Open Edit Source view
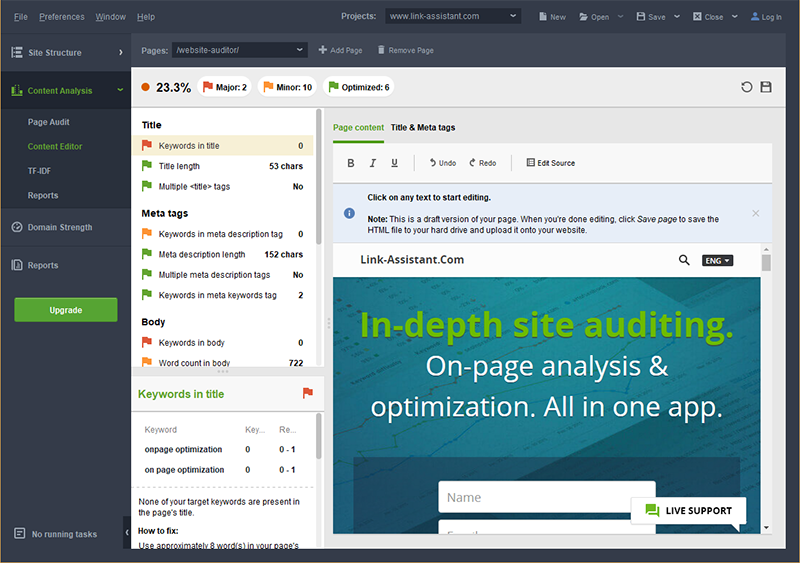This screenshot has height=563, width=800. [551, 163]
